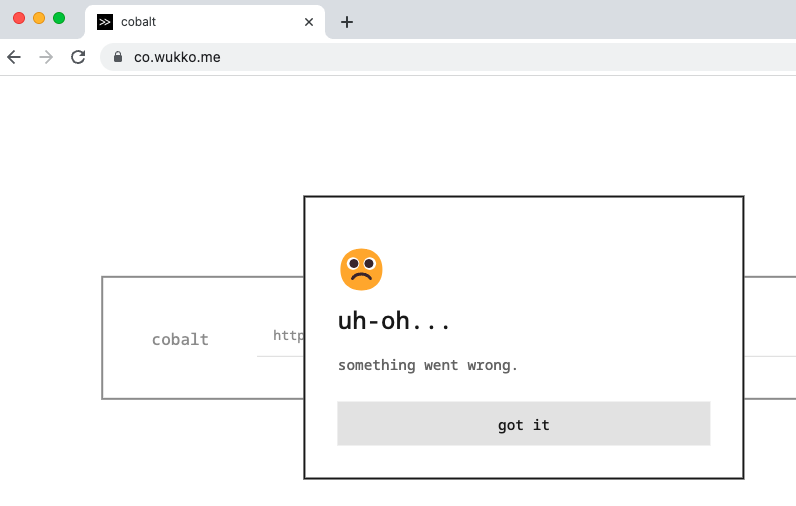796x506 pixels.
Task: Minimize the window with the yellow button
Action: click(39, 18)
